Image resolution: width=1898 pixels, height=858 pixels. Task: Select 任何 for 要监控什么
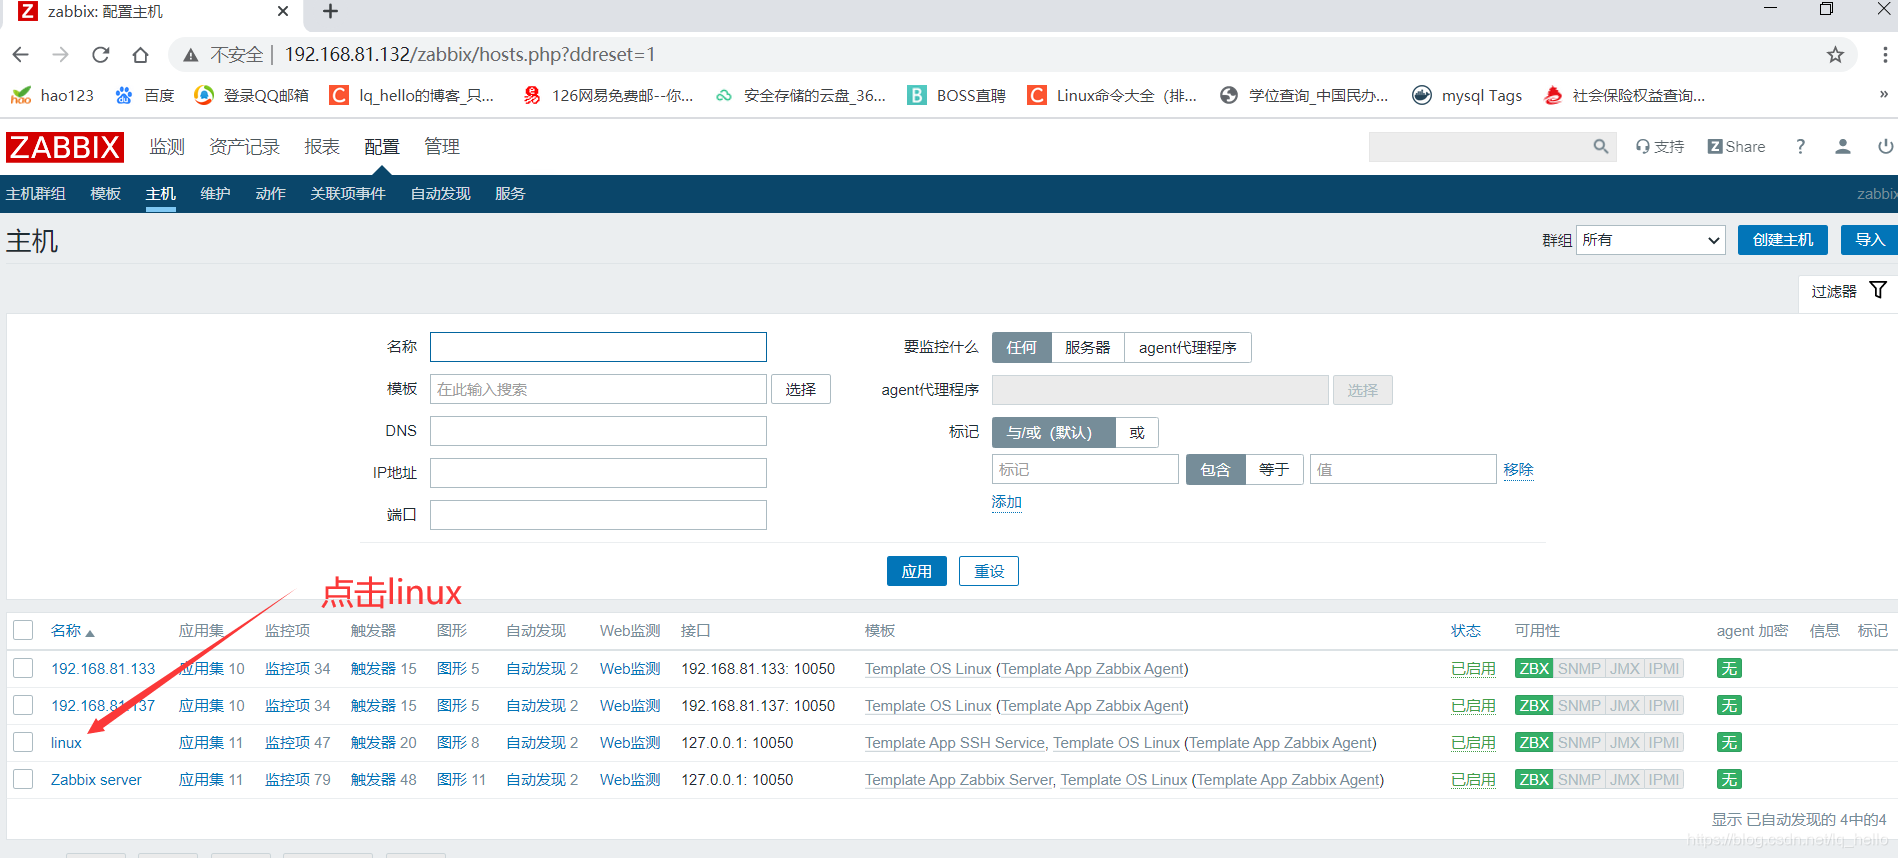(x=1021, y=347)
